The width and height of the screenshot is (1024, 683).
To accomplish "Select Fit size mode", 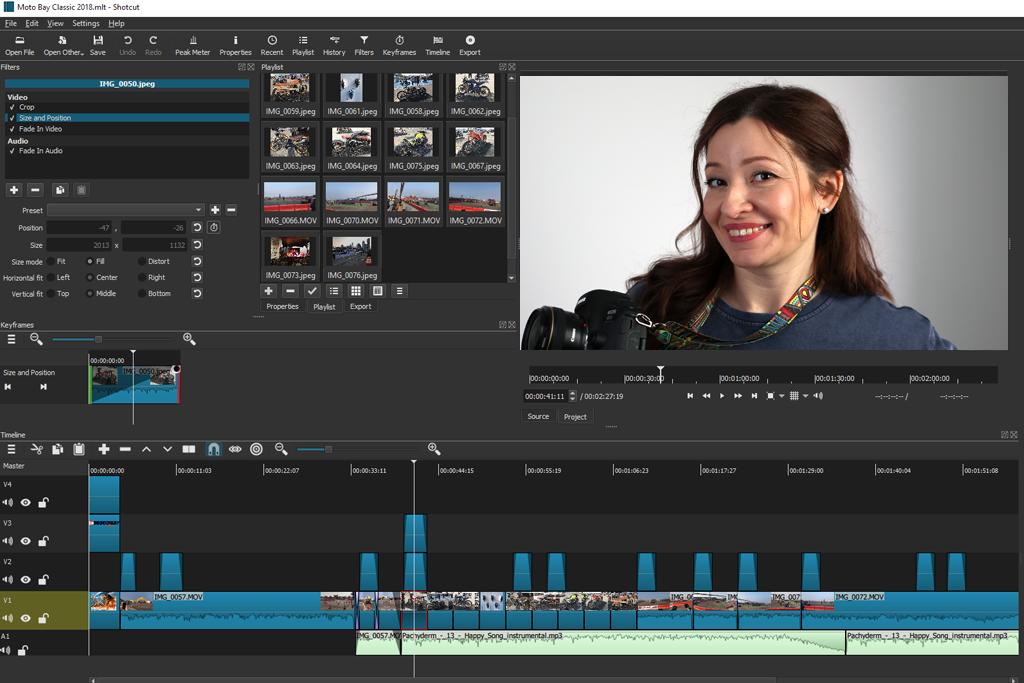I will (51, 261).
